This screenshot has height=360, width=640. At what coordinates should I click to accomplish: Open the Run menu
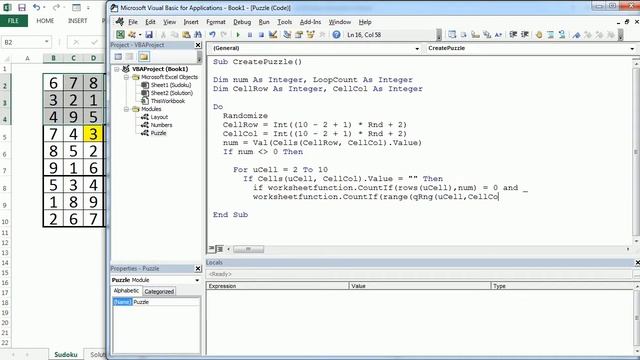pyautogui.click(x=264, y=22)
